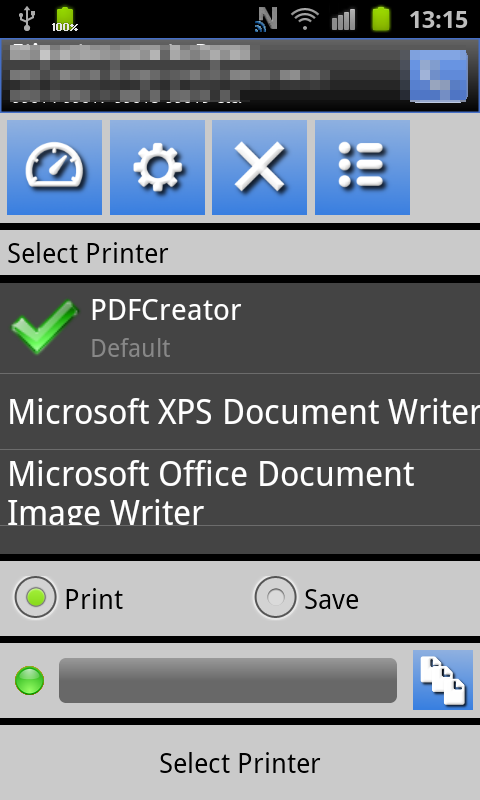
Task: Tap the X cancel icon
Action: tap(259, 167)
